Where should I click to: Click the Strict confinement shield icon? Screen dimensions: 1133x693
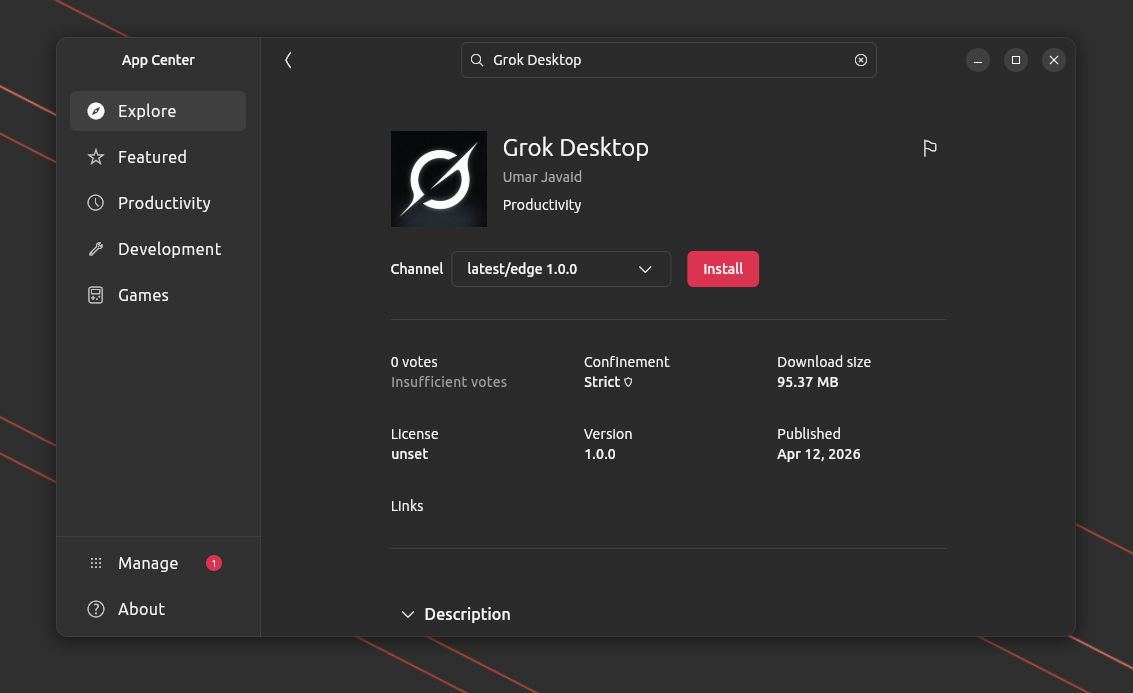tap(628, 382)
